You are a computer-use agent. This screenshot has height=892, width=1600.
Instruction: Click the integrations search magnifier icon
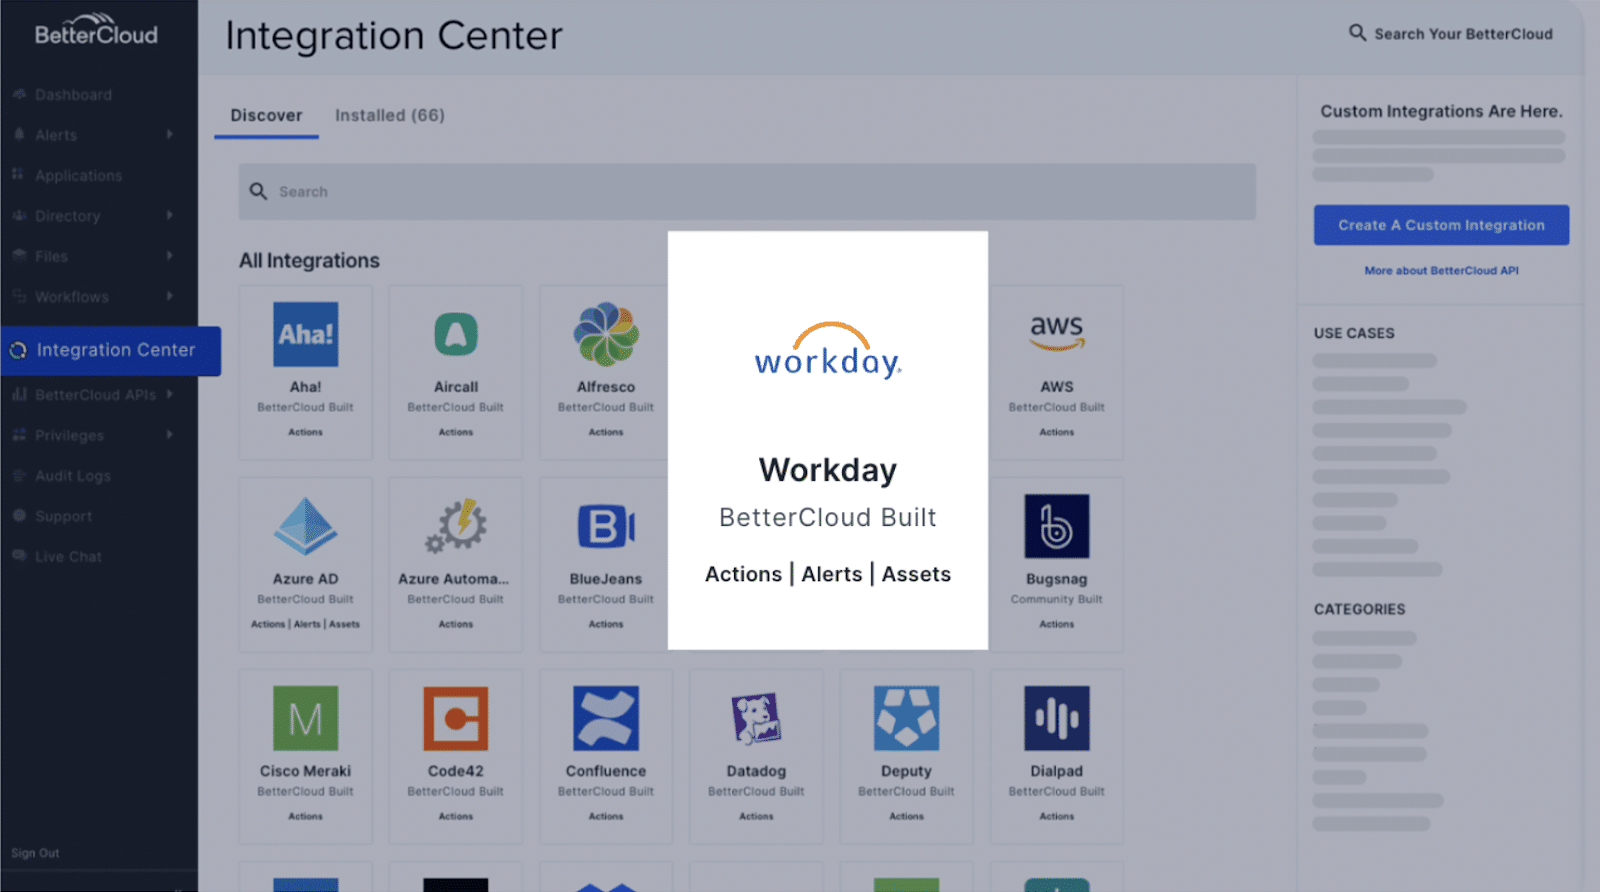258,191
